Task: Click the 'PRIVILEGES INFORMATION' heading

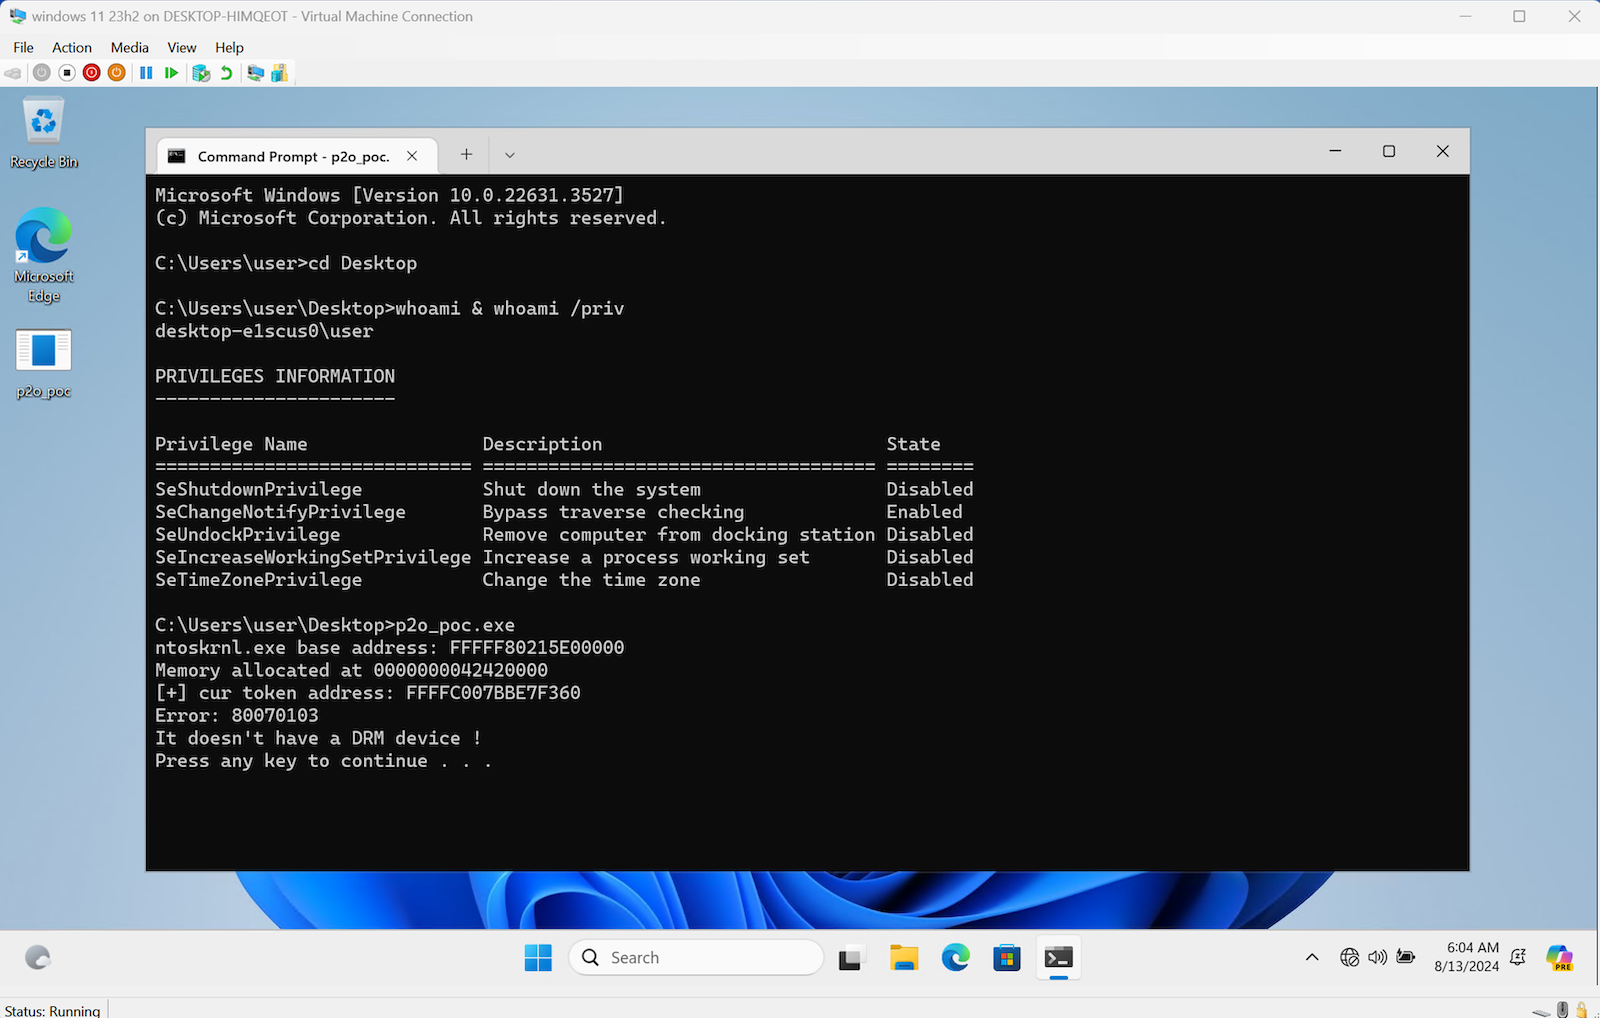Action: coord(275,376)
